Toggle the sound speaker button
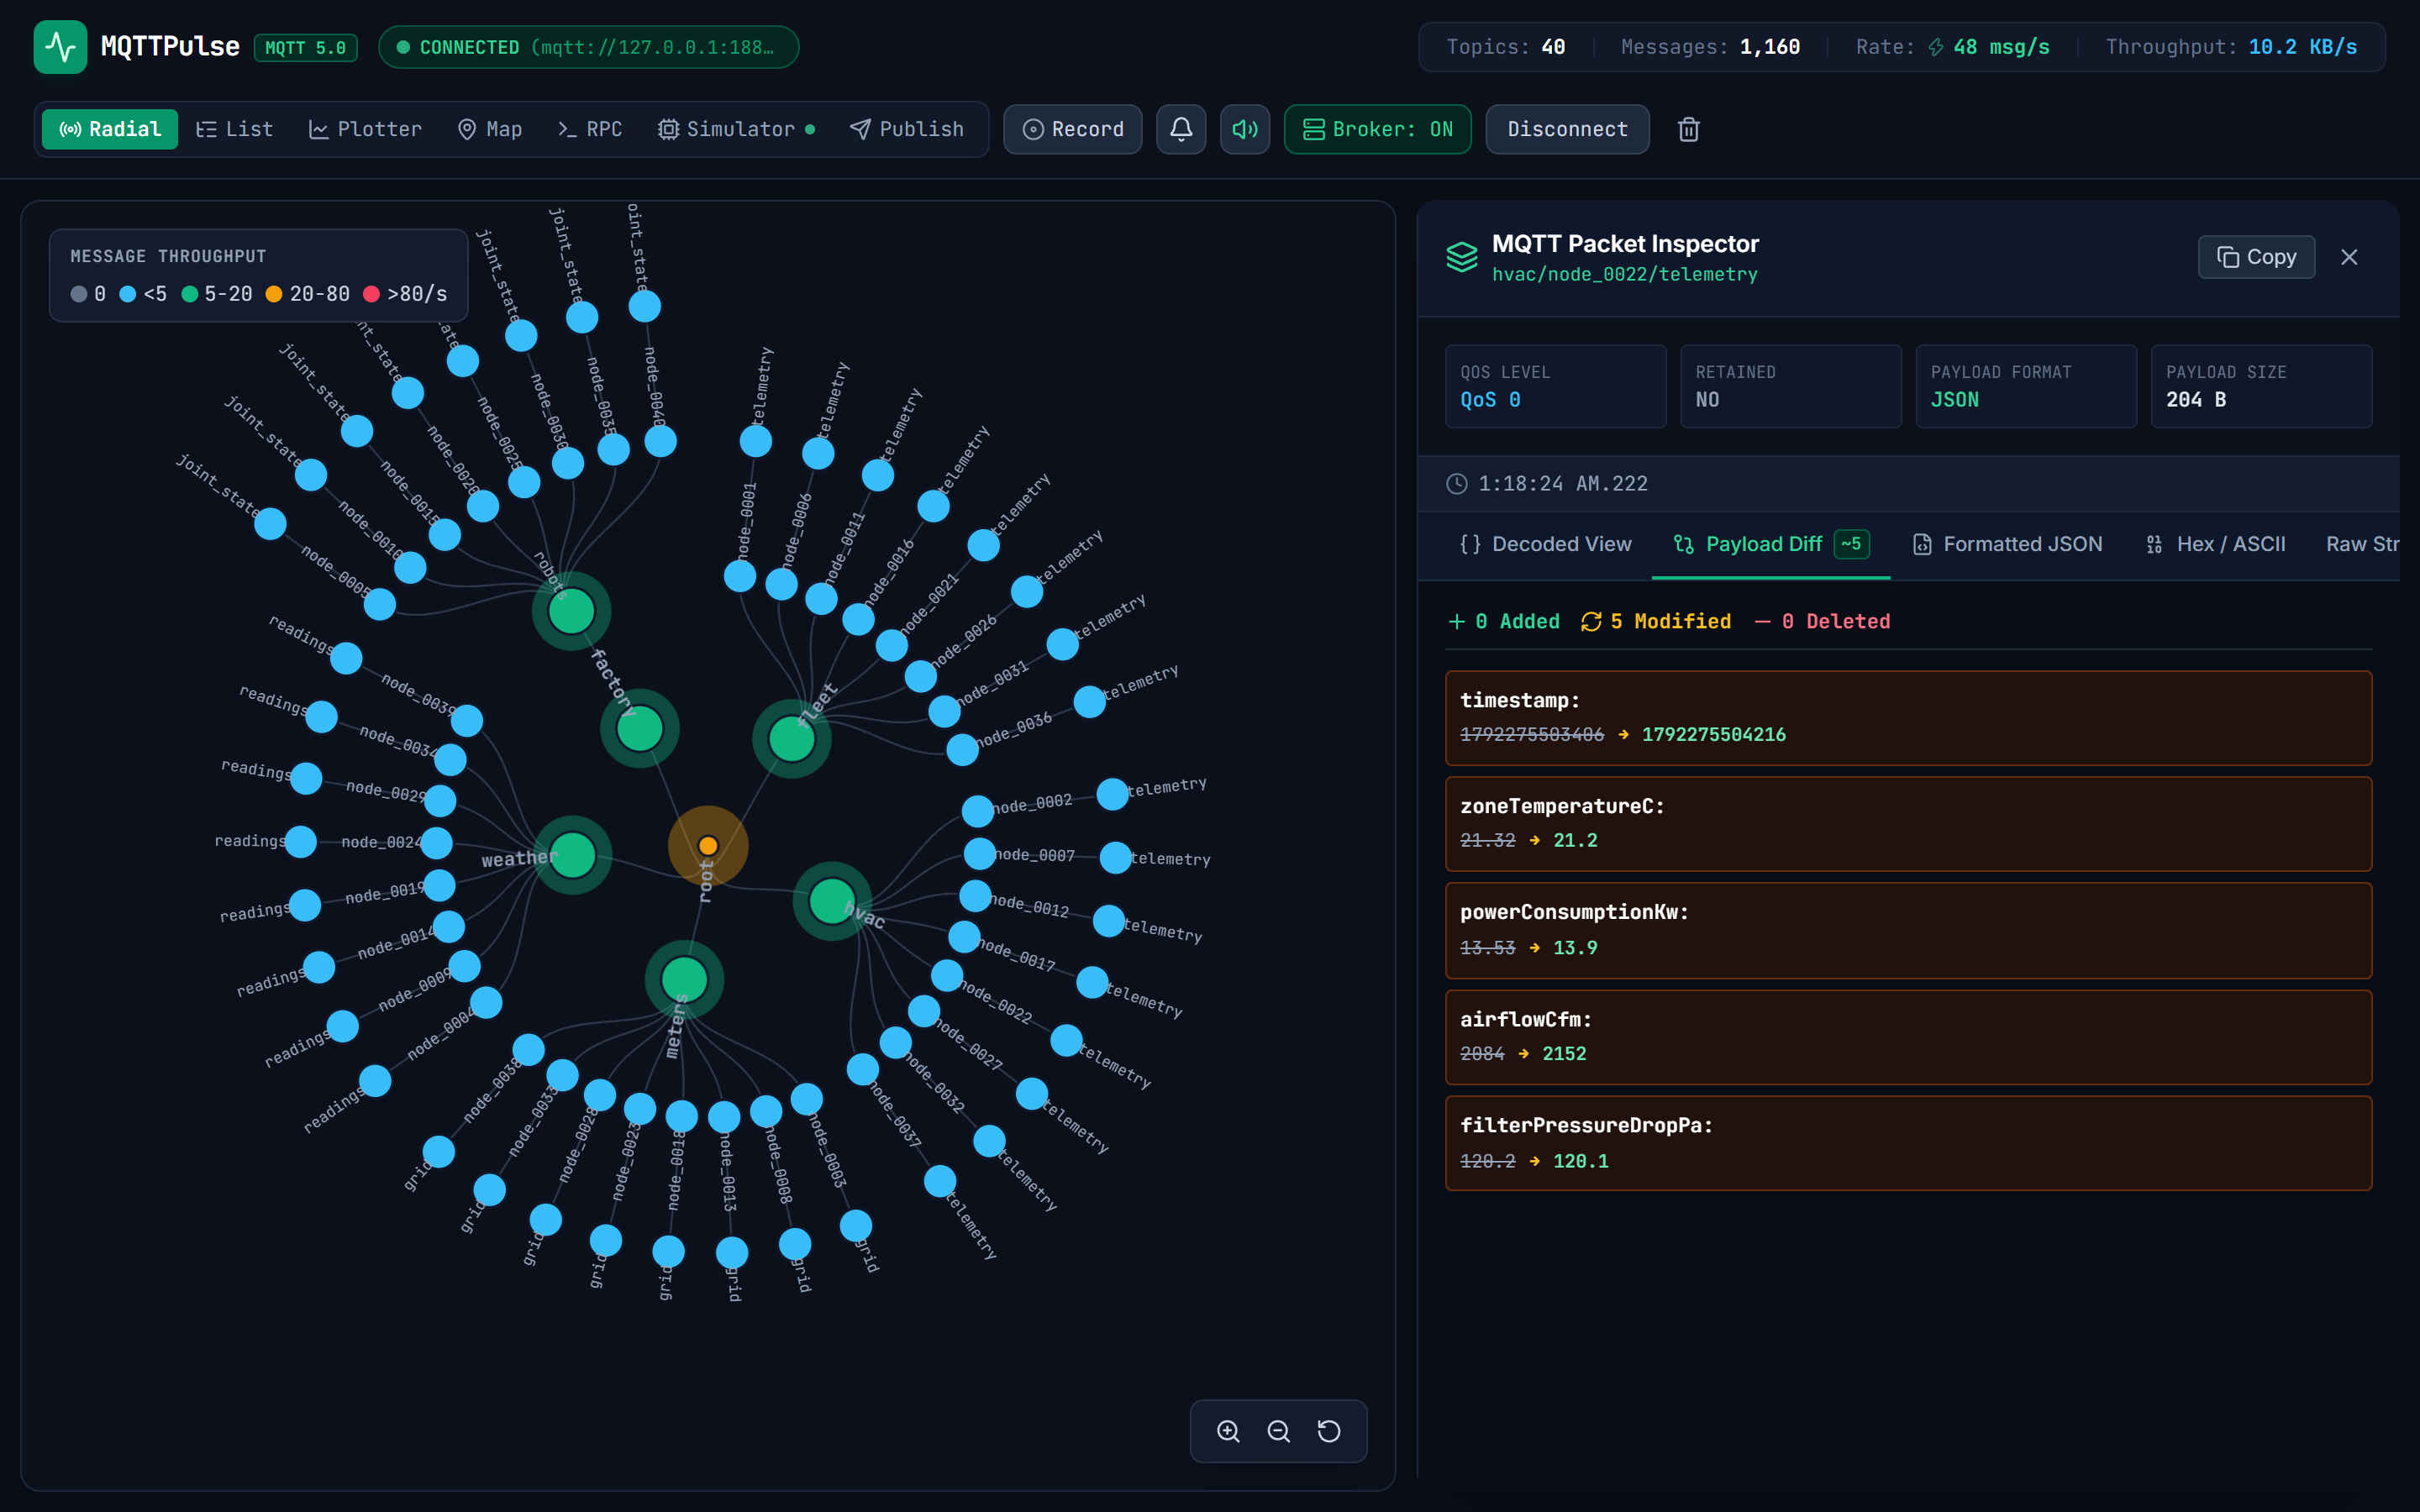Viewport: 2420px width, 1512px height. (x=1245, y=129)
